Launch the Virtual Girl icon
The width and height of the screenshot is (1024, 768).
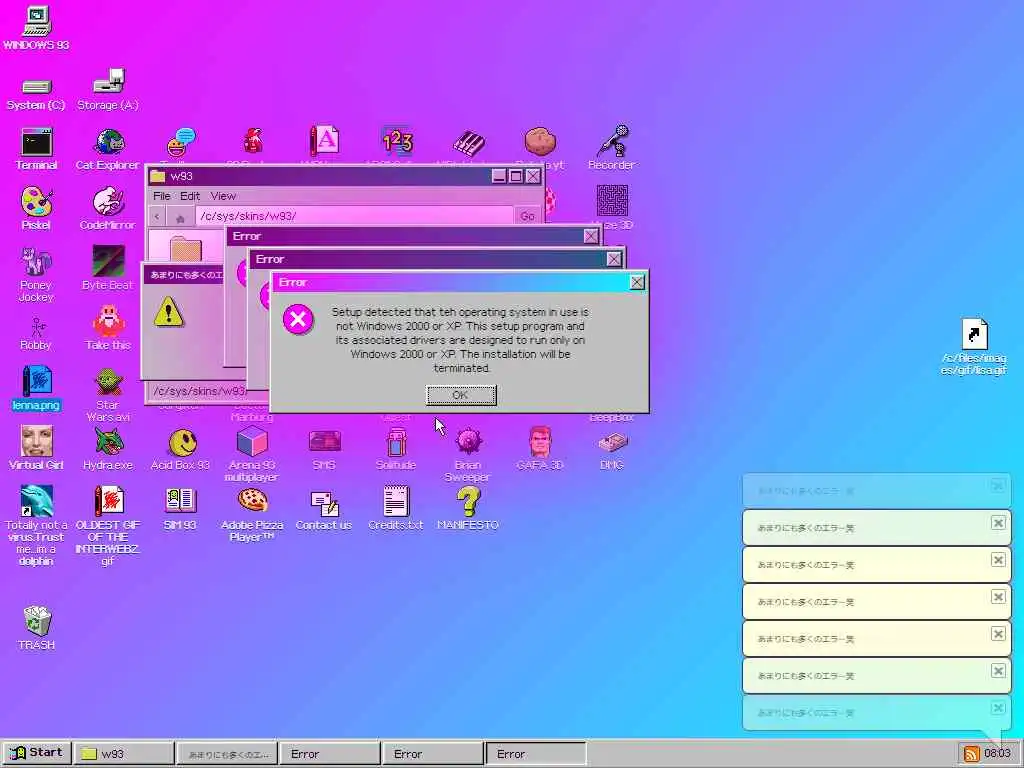[x=36, y=441]
